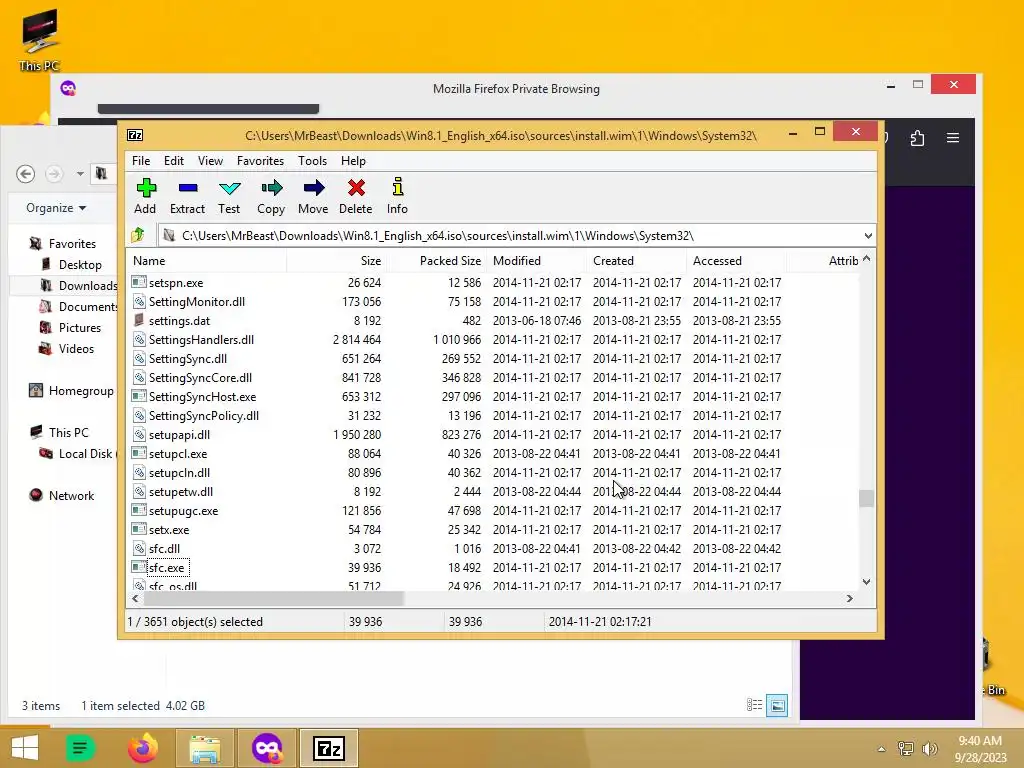Open the Favorites menu
The height and width of the screenshot is (768, 1024).
pos(260,161)
